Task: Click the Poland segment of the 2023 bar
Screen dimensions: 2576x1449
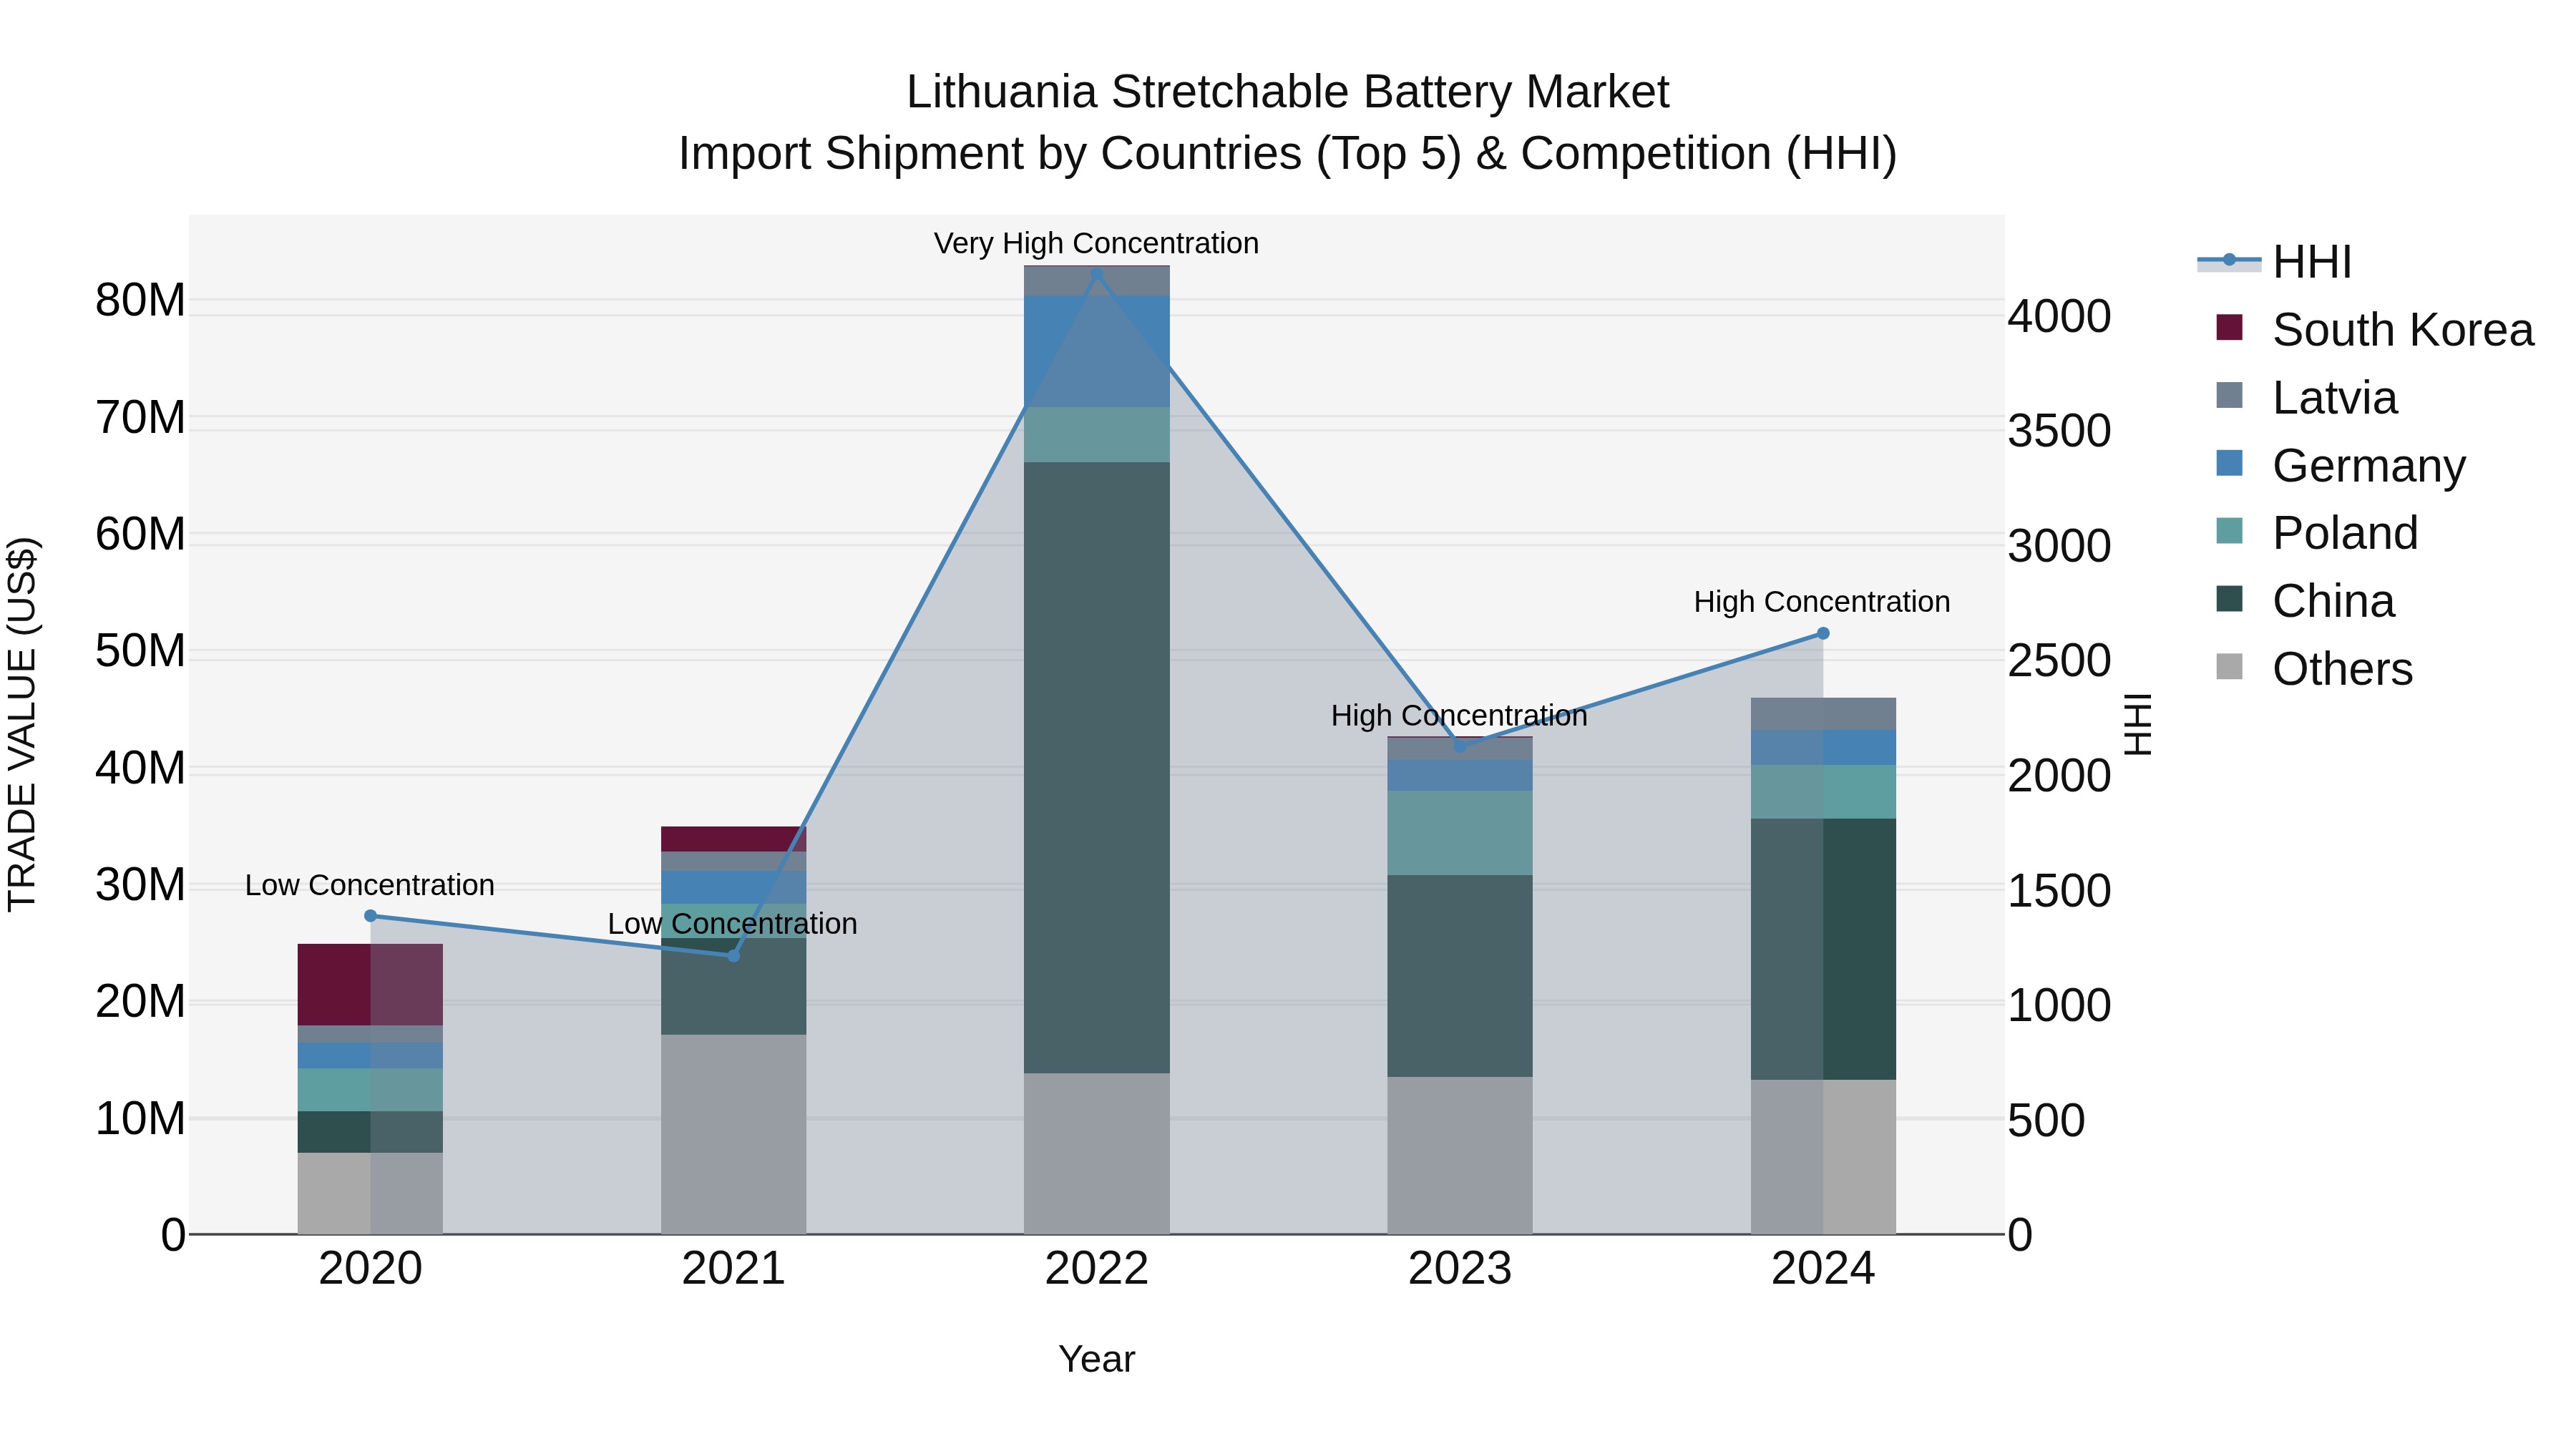Action: (1459, 833)
